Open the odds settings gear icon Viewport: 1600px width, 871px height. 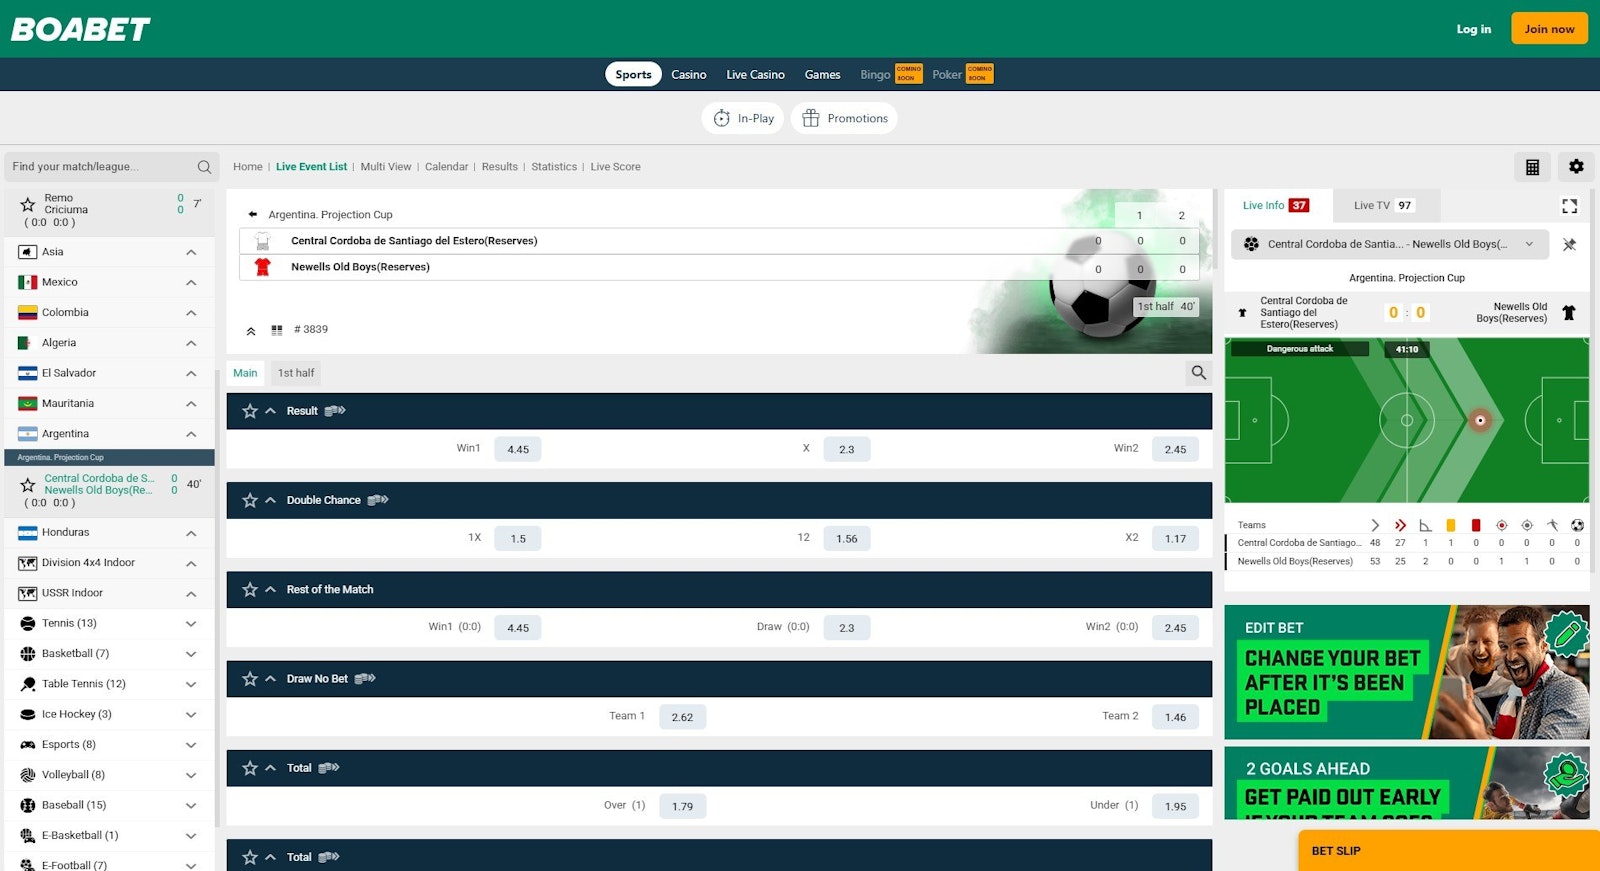1576,167
